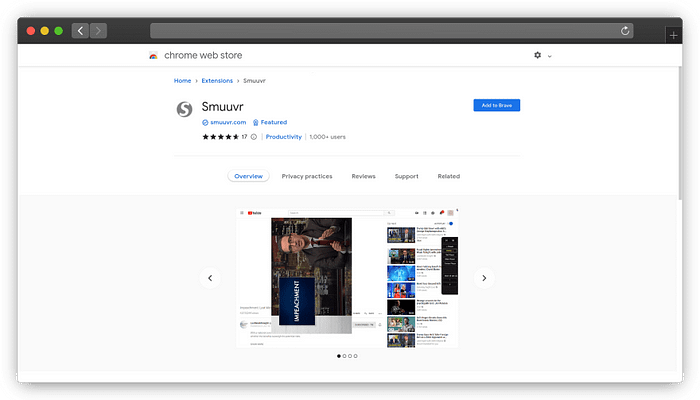This screenshot has width=700, height=400.
Task: Open the settings gear icon
Action: (x=538, y=55)
